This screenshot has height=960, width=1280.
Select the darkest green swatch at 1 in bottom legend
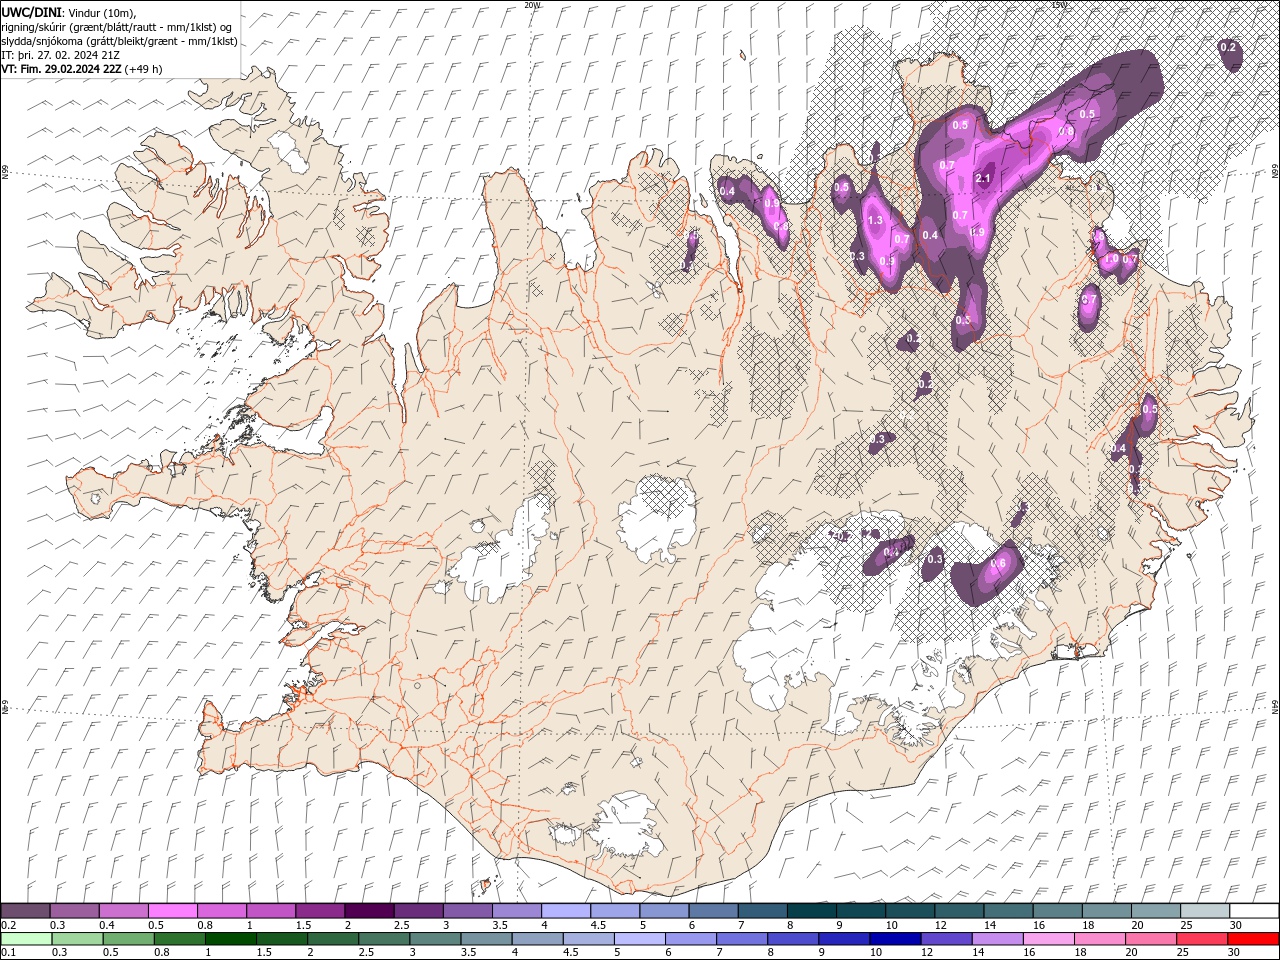pos(229,939)
